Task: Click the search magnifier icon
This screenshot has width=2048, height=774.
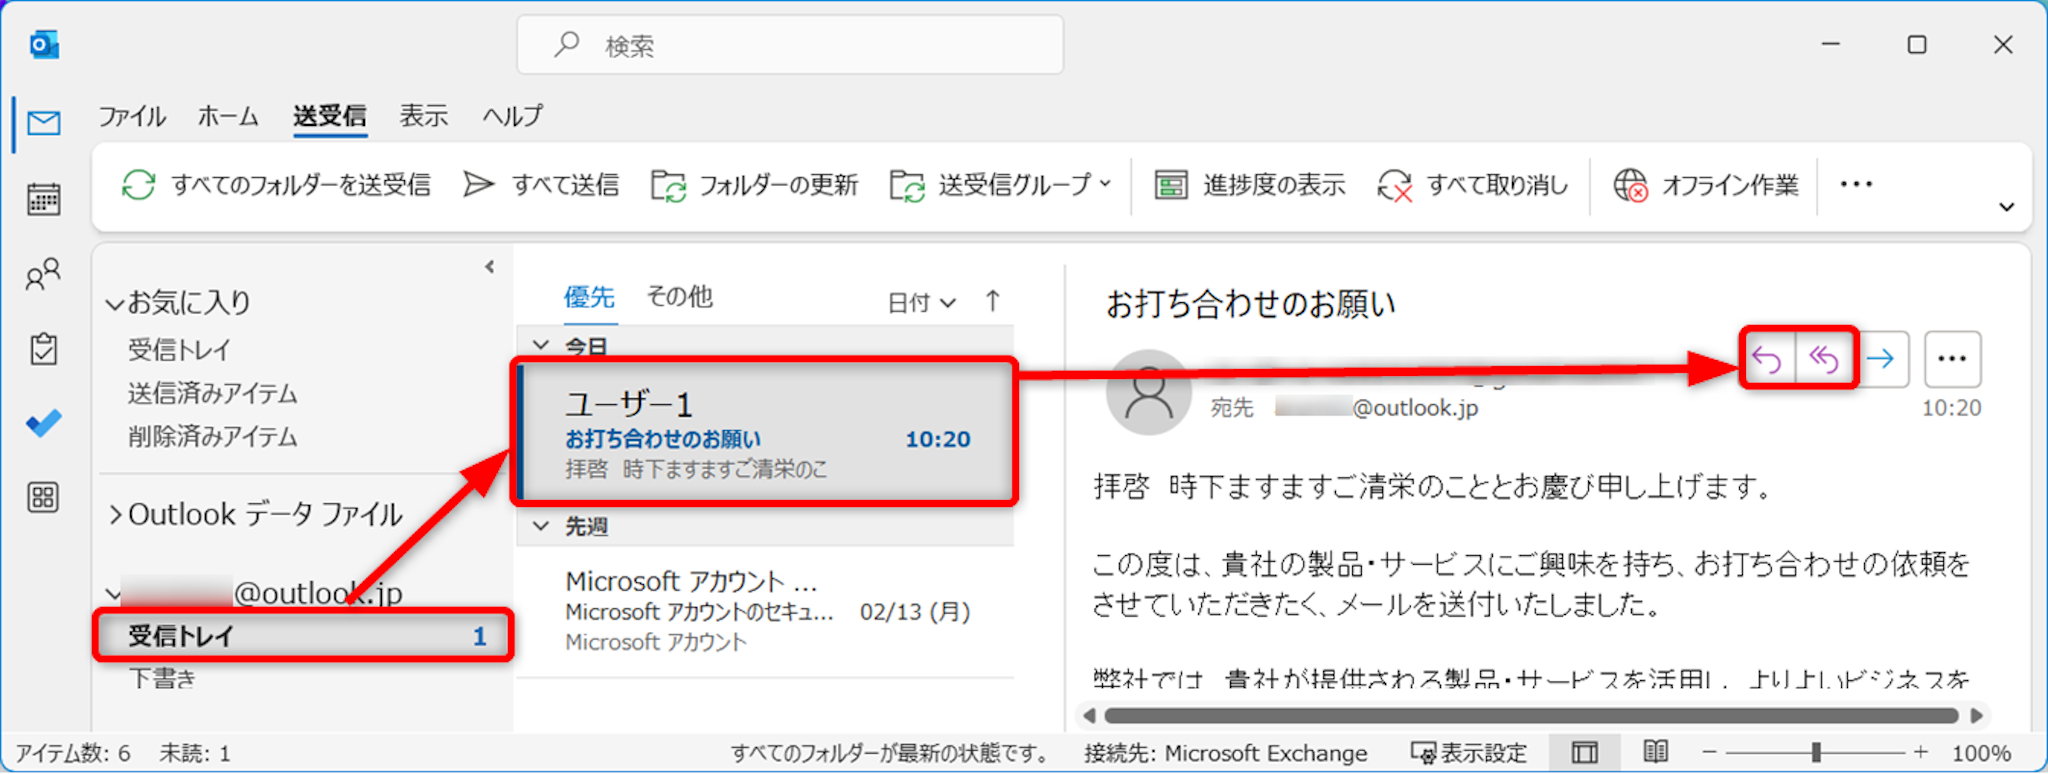Action: coord(567,44)
